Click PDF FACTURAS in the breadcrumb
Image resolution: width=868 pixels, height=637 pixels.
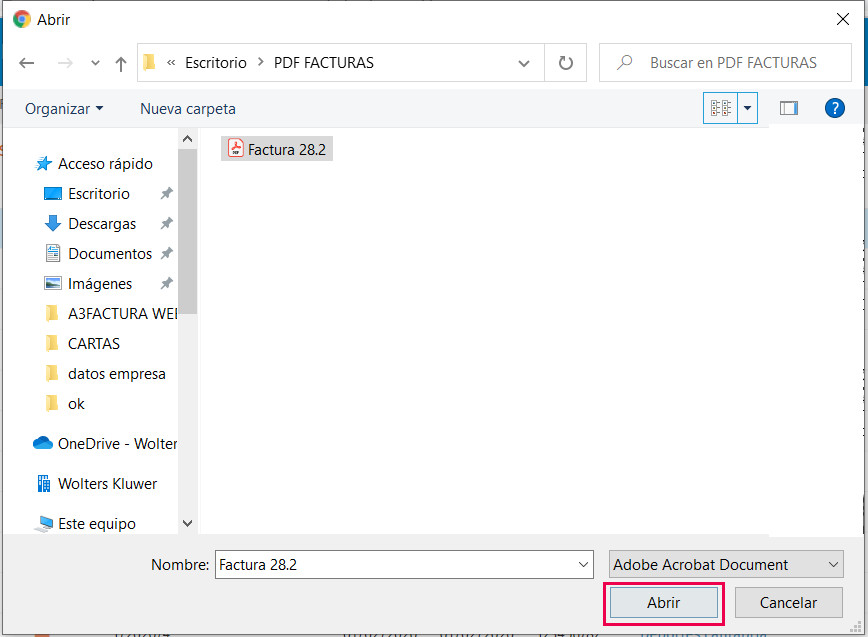324,63
